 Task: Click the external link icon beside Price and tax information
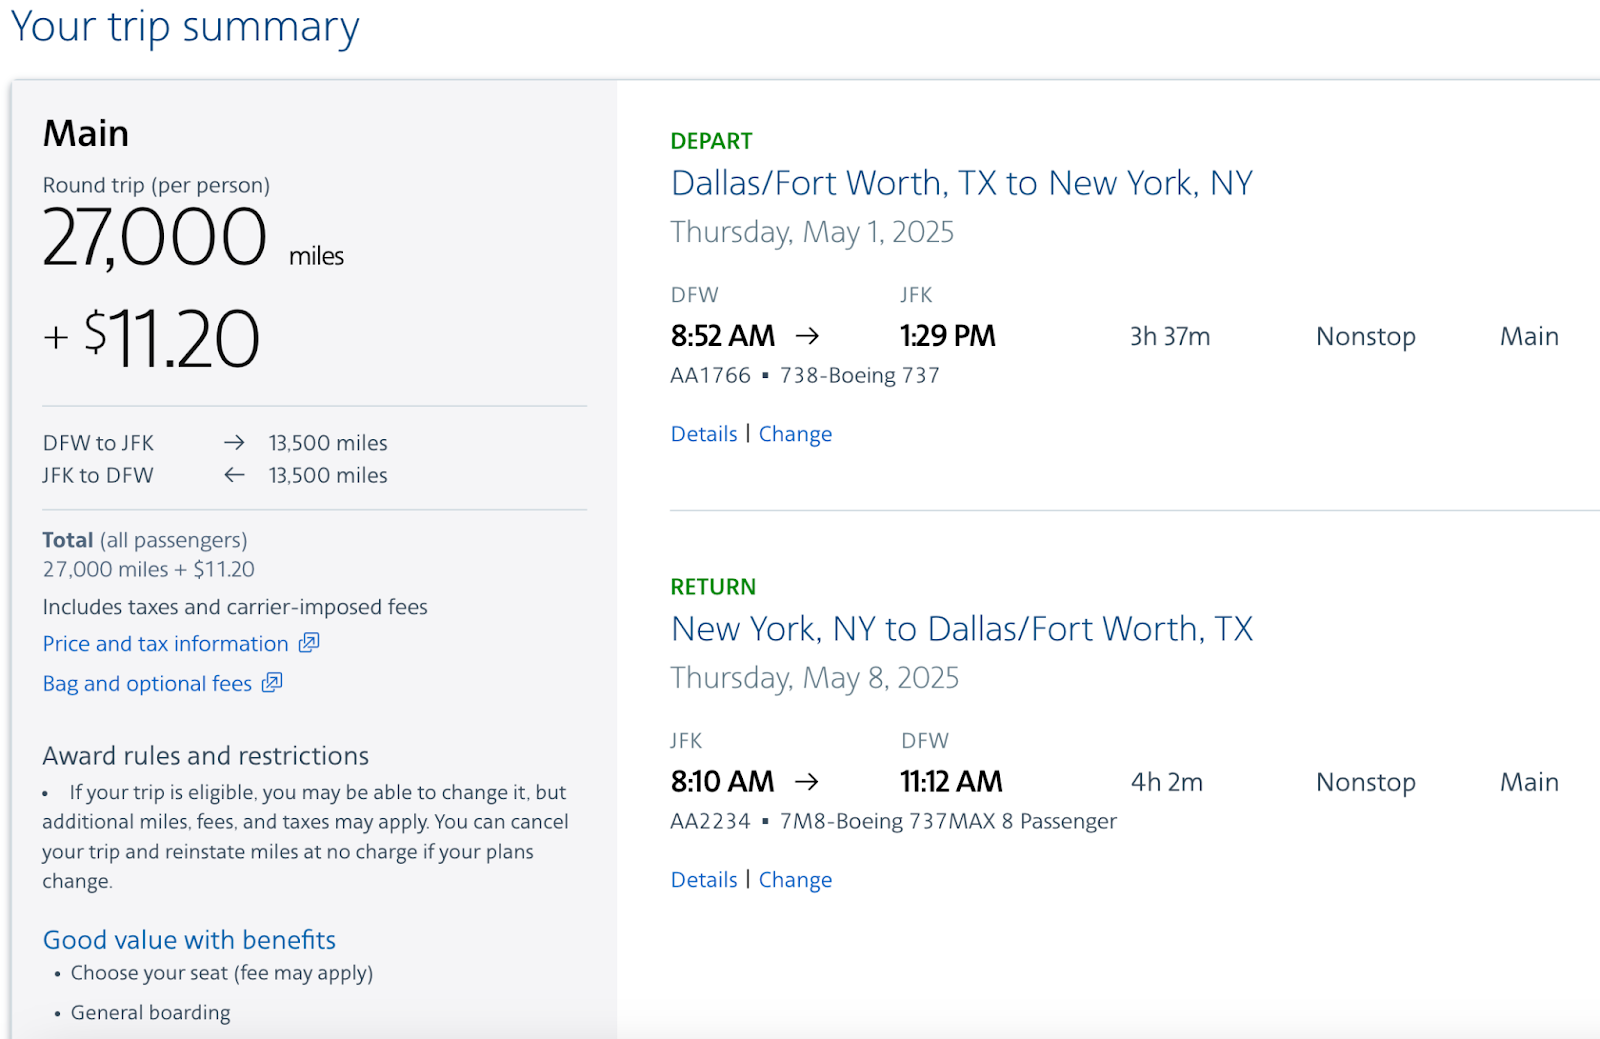[309, 643]
